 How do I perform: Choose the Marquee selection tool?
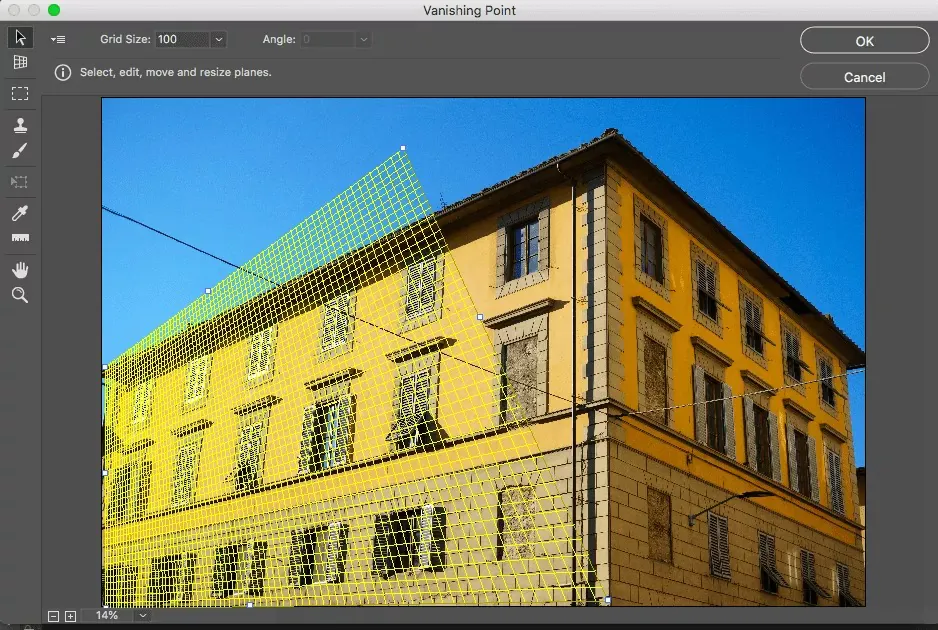point(20,94)
